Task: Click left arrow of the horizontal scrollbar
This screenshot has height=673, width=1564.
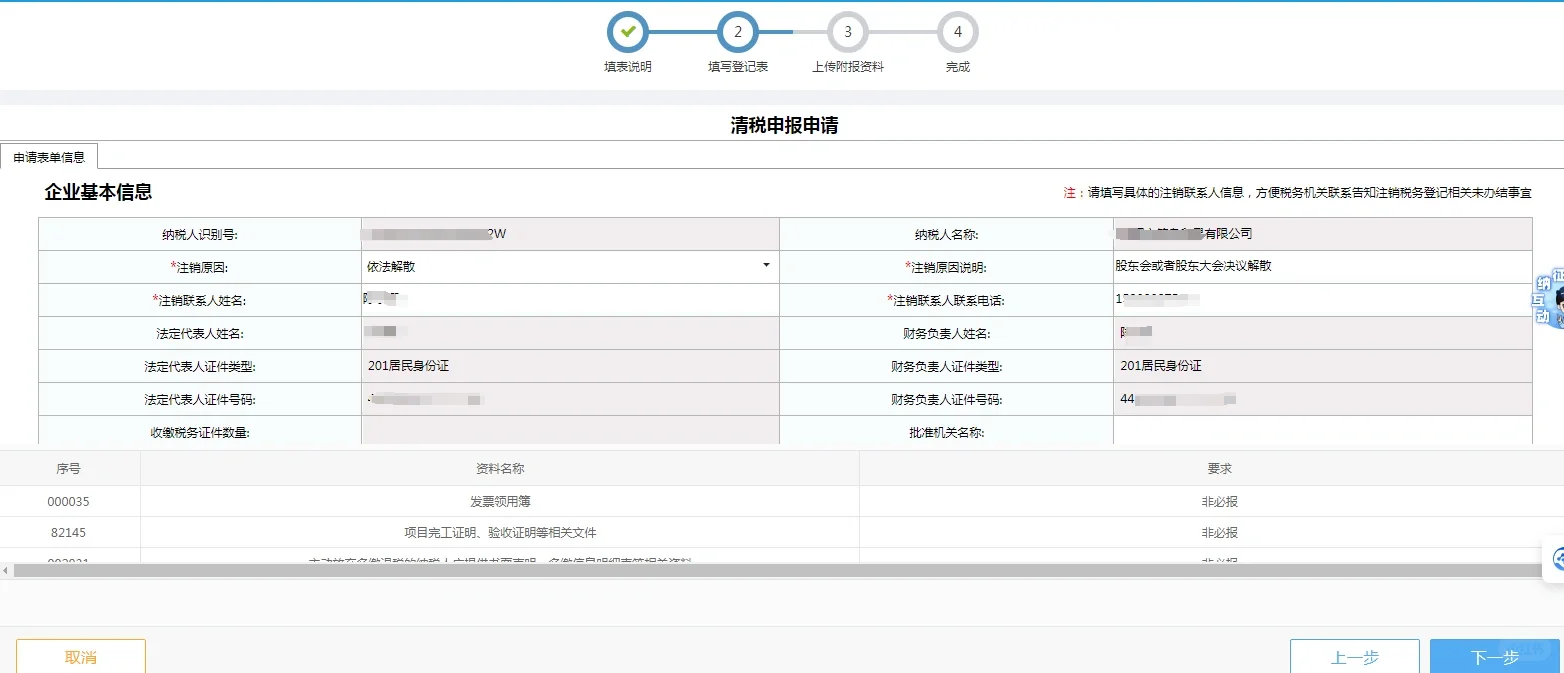Action: pos(6,570)
